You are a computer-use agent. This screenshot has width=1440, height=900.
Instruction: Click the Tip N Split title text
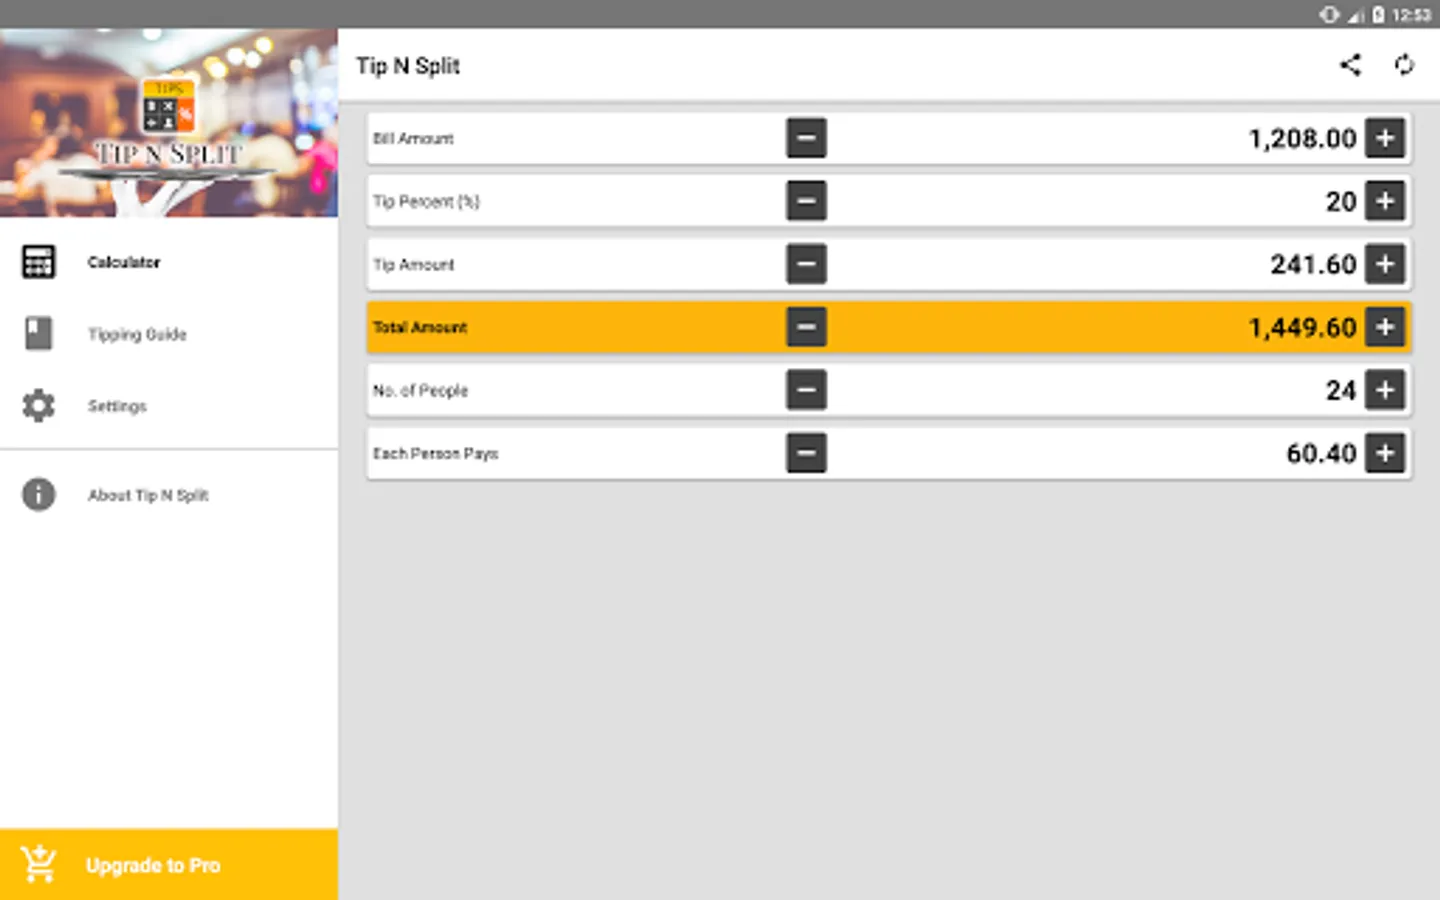tap(408, 66)
